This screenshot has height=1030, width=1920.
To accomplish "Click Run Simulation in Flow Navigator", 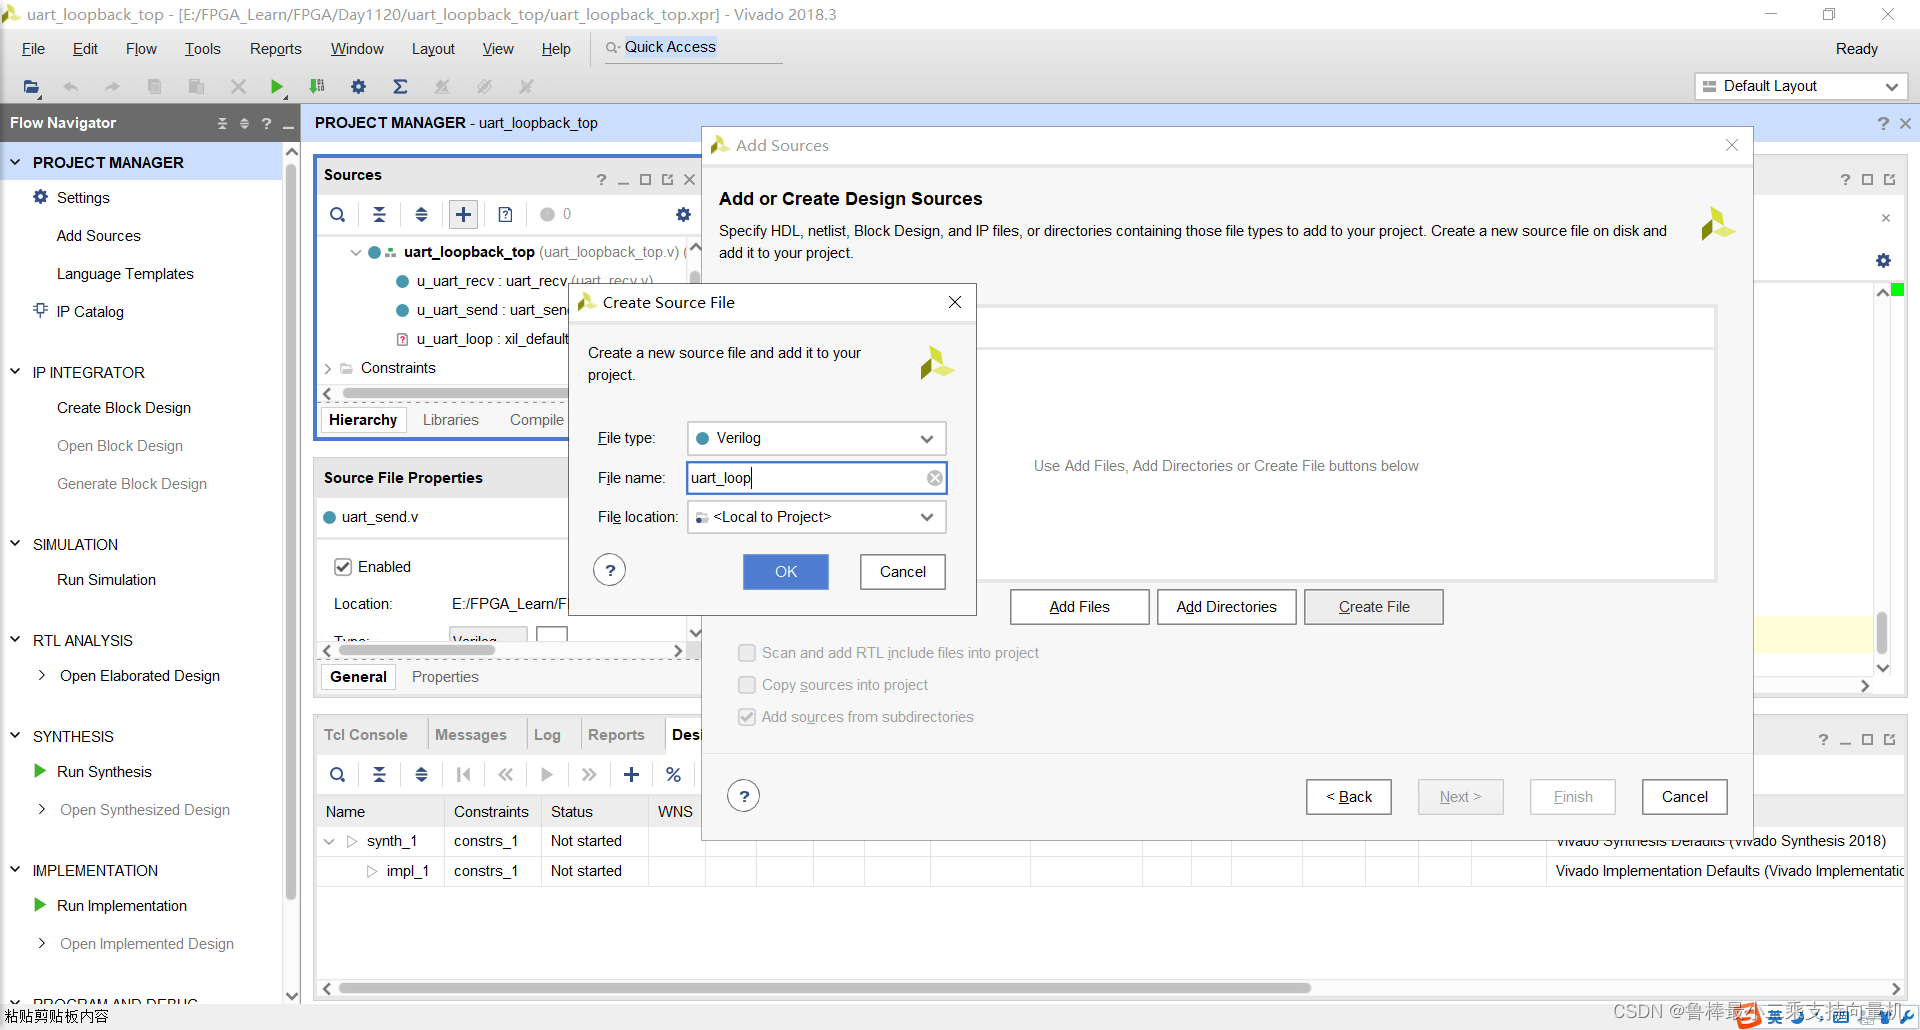I will (106, 580).
